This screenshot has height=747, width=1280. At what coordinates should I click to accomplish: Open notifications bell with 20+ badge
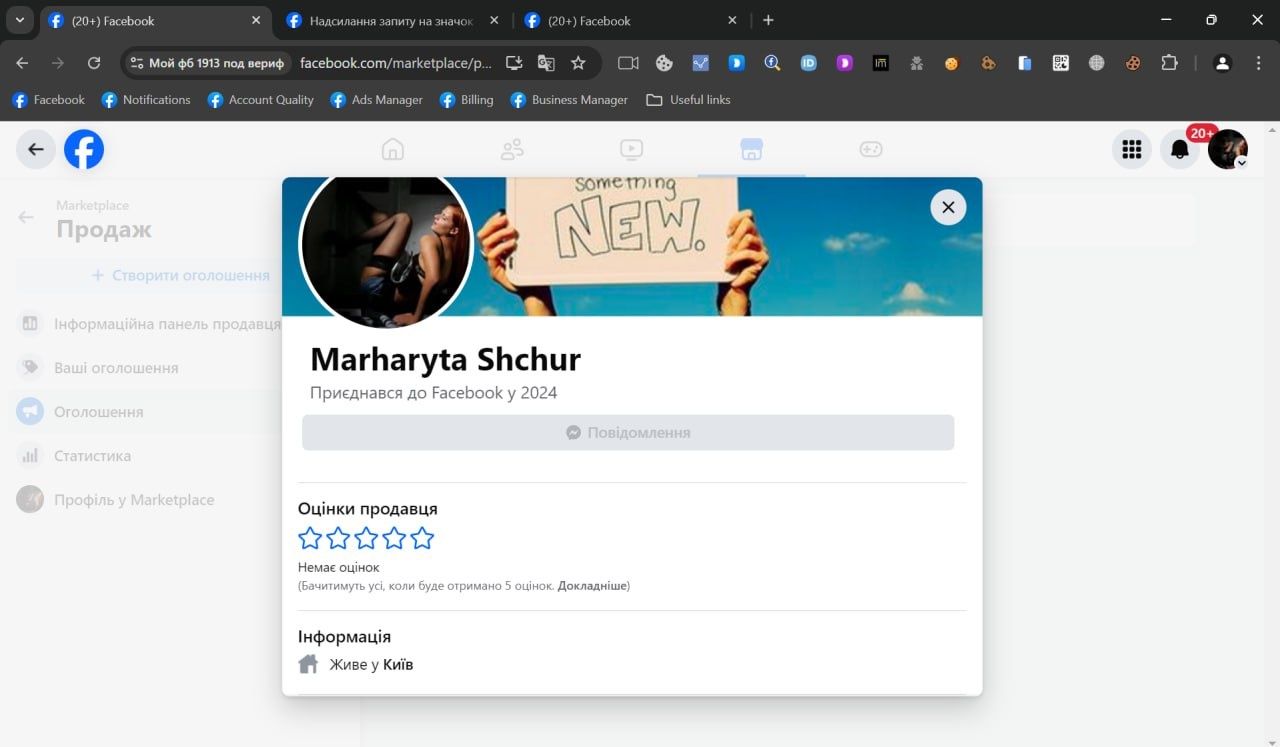click(1180, 149)
